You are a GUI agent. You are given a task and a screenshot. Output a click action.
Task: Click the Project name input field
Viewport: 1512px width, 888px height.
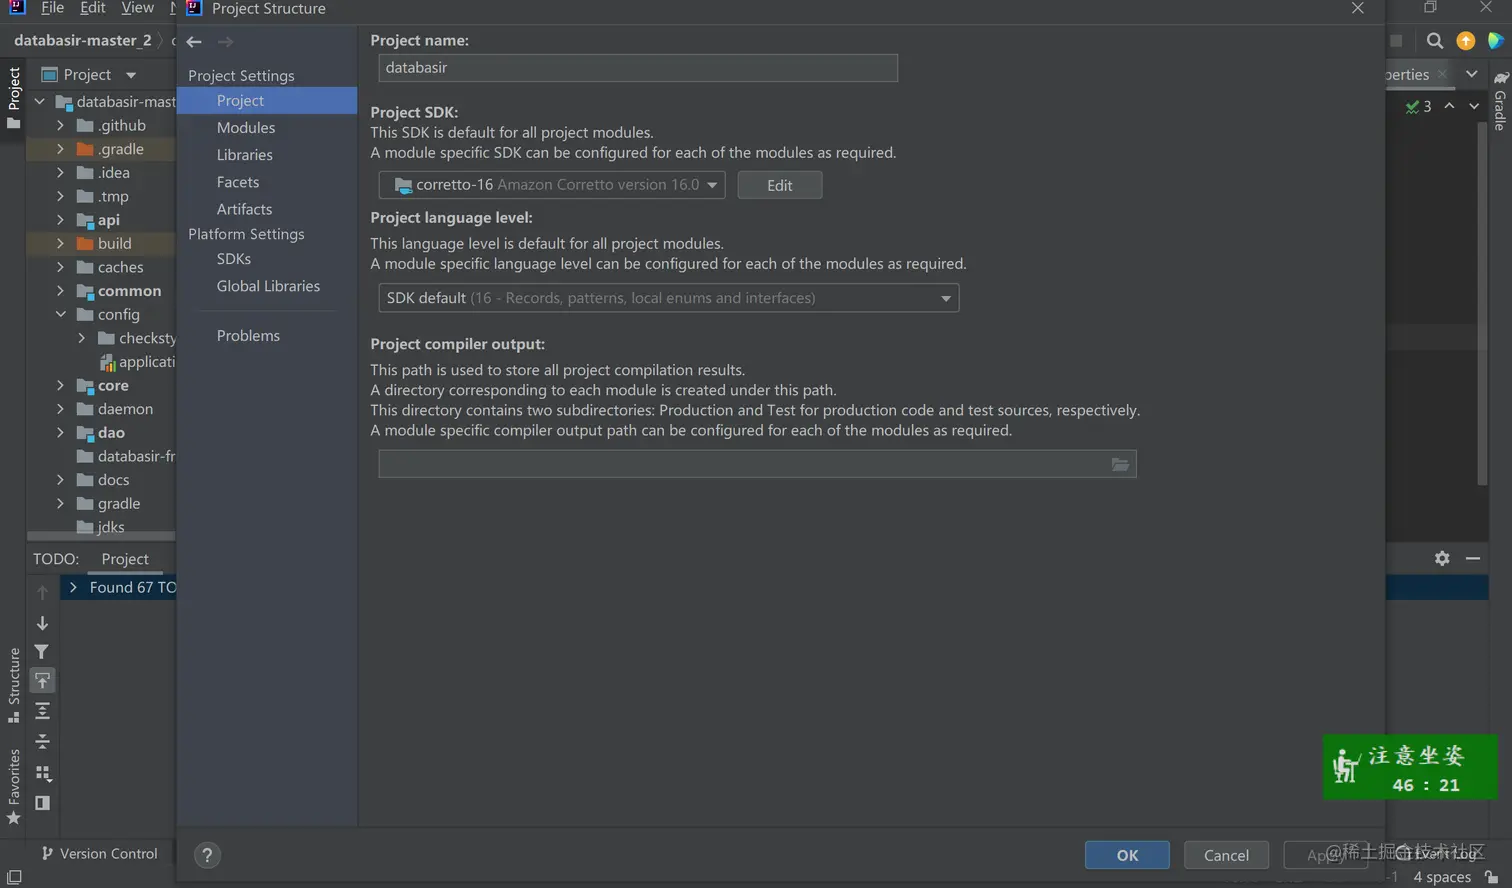(638, 68)
